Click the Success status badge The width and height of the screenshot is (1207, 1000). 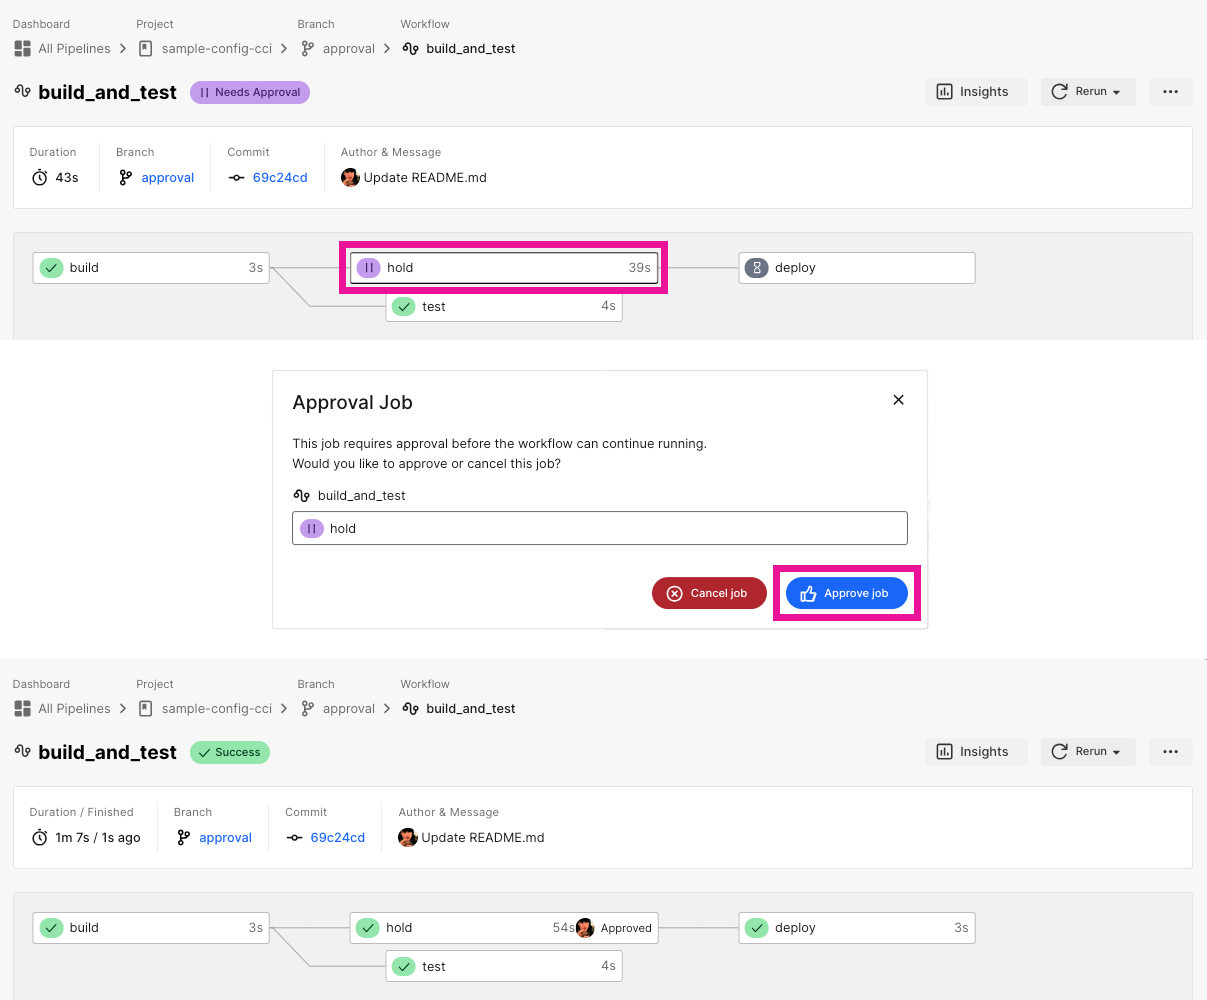click(230, 752)
